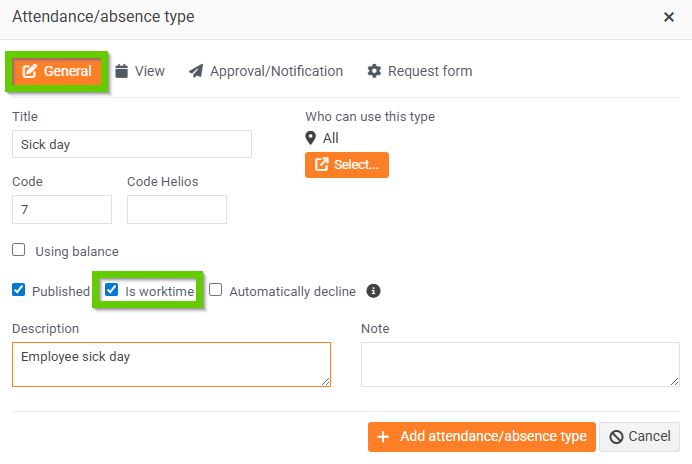Focus the Code Helios input box
Image resolution: width=692 pixels, height=464 pixels.
177,209
